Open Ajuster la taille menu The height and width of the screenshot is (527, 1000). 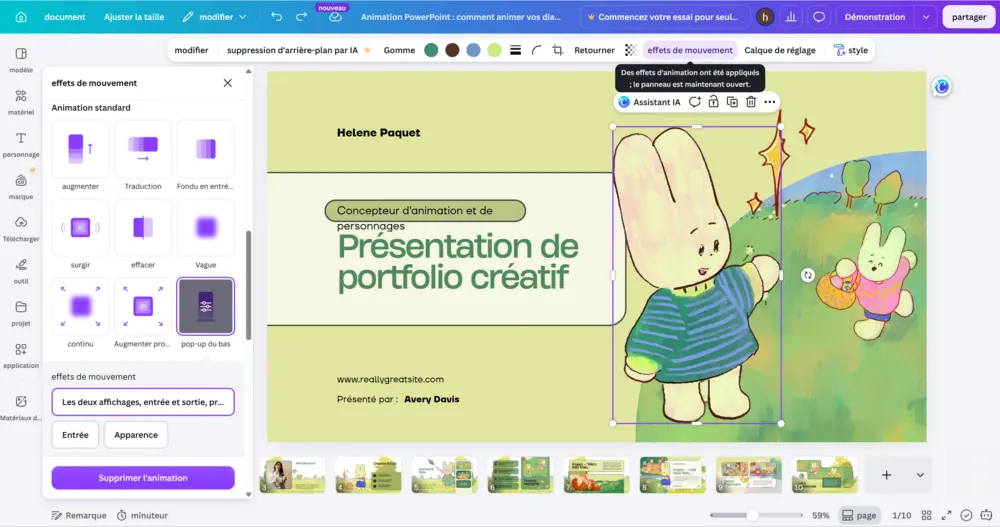(134, 17)
